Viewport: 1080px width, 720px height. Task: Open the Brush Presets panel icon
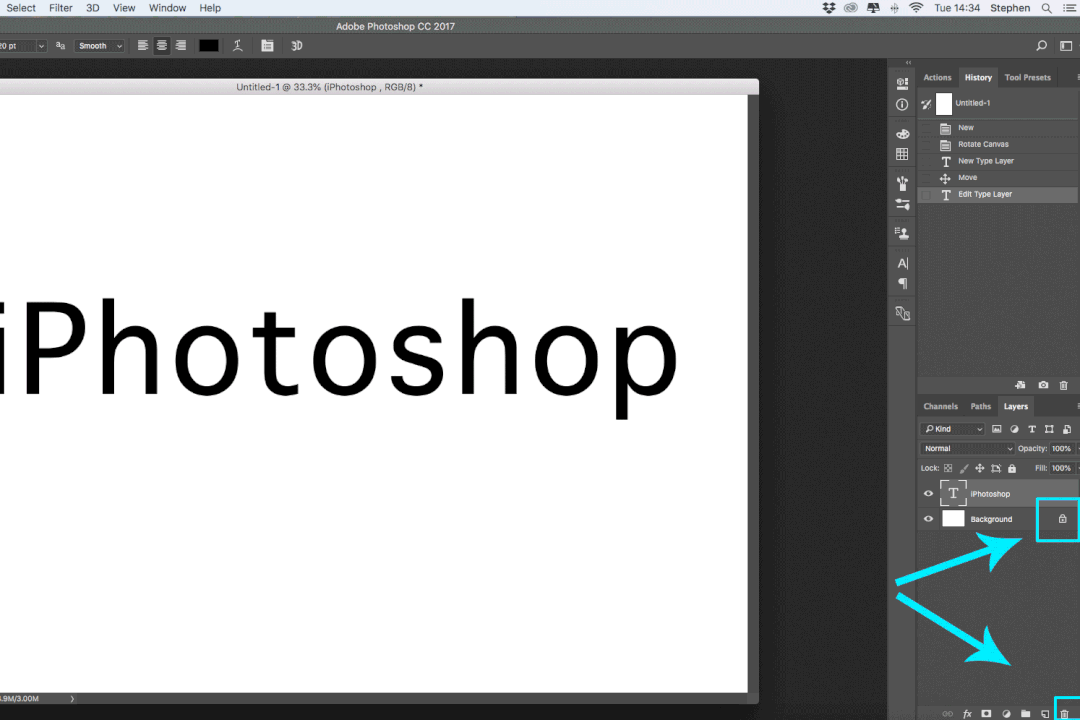coord(902,205)
